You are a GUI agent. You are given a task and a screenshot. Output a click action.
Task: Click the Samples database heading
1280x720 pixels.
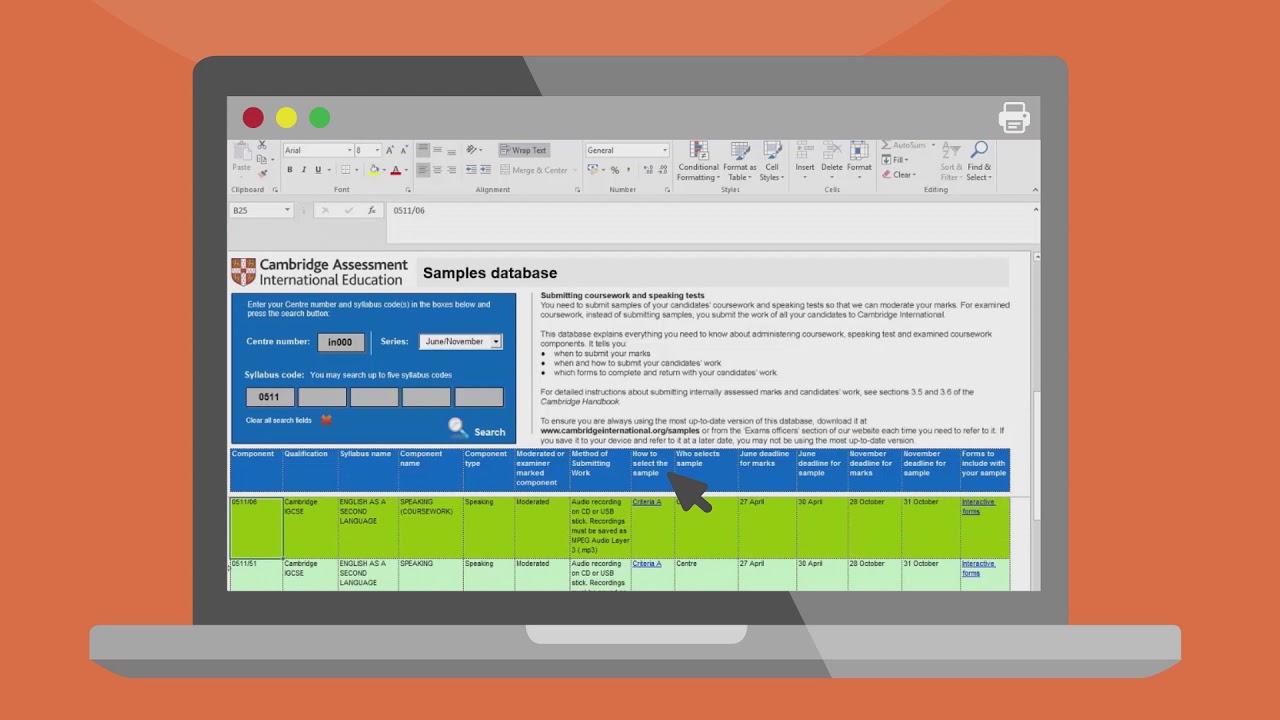(x=490, y=273)
